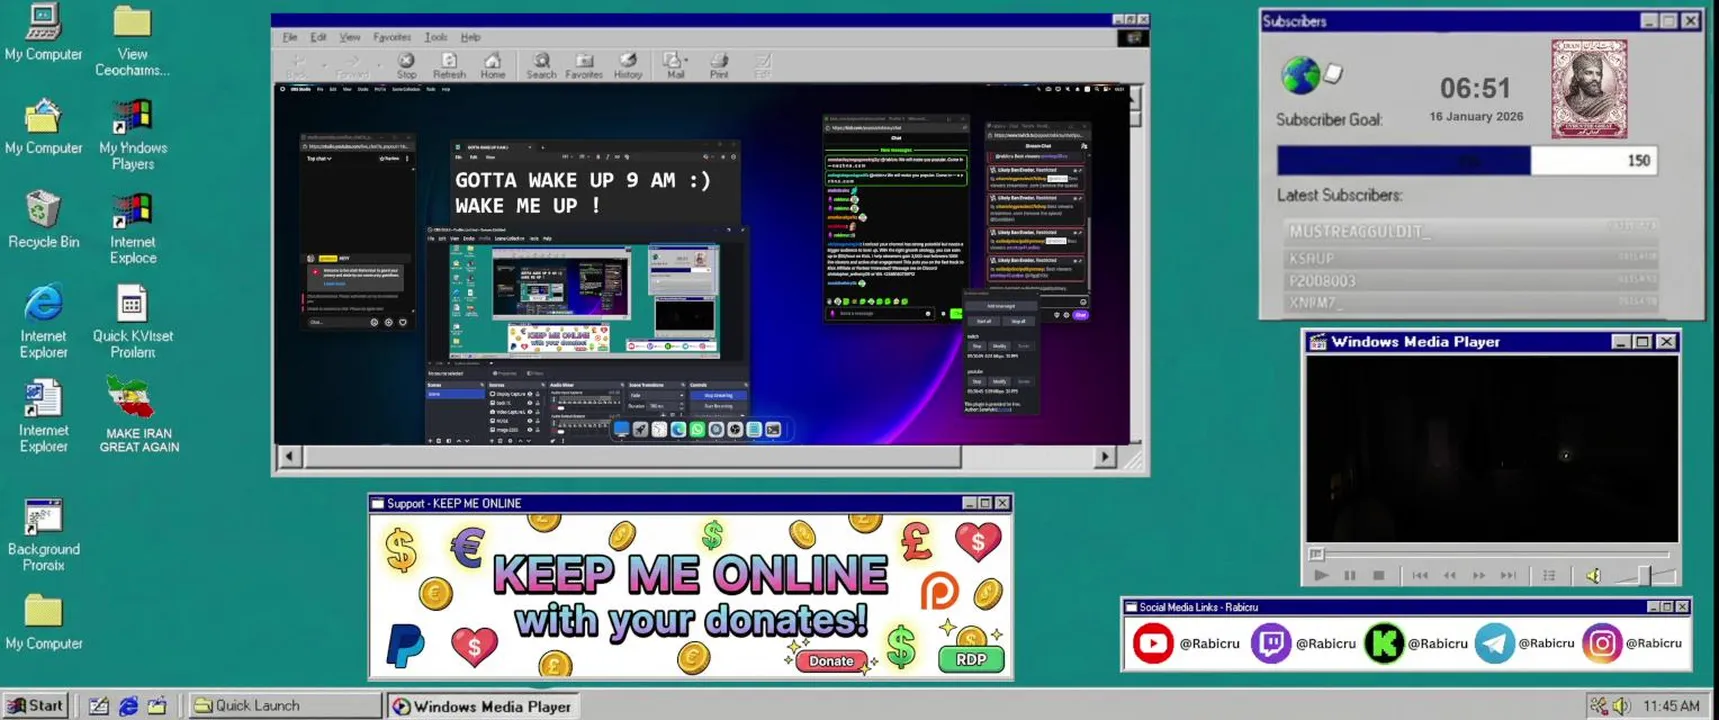This screenshot has height=720, width=1719.
Task: Mute the speaker in Windows Media Player
Action: (x=1593, y=576)
